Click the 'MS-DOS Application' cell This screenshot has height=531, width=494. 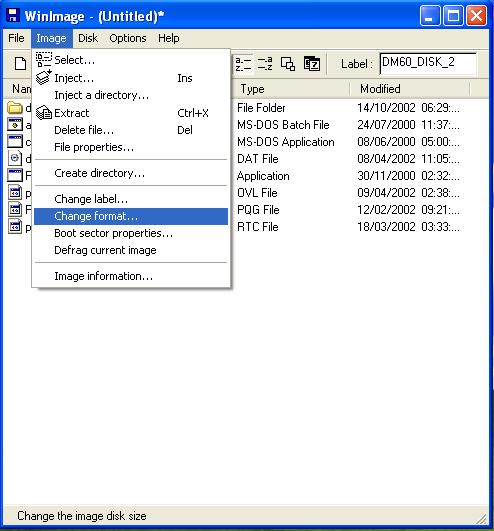tap(285, 142)
